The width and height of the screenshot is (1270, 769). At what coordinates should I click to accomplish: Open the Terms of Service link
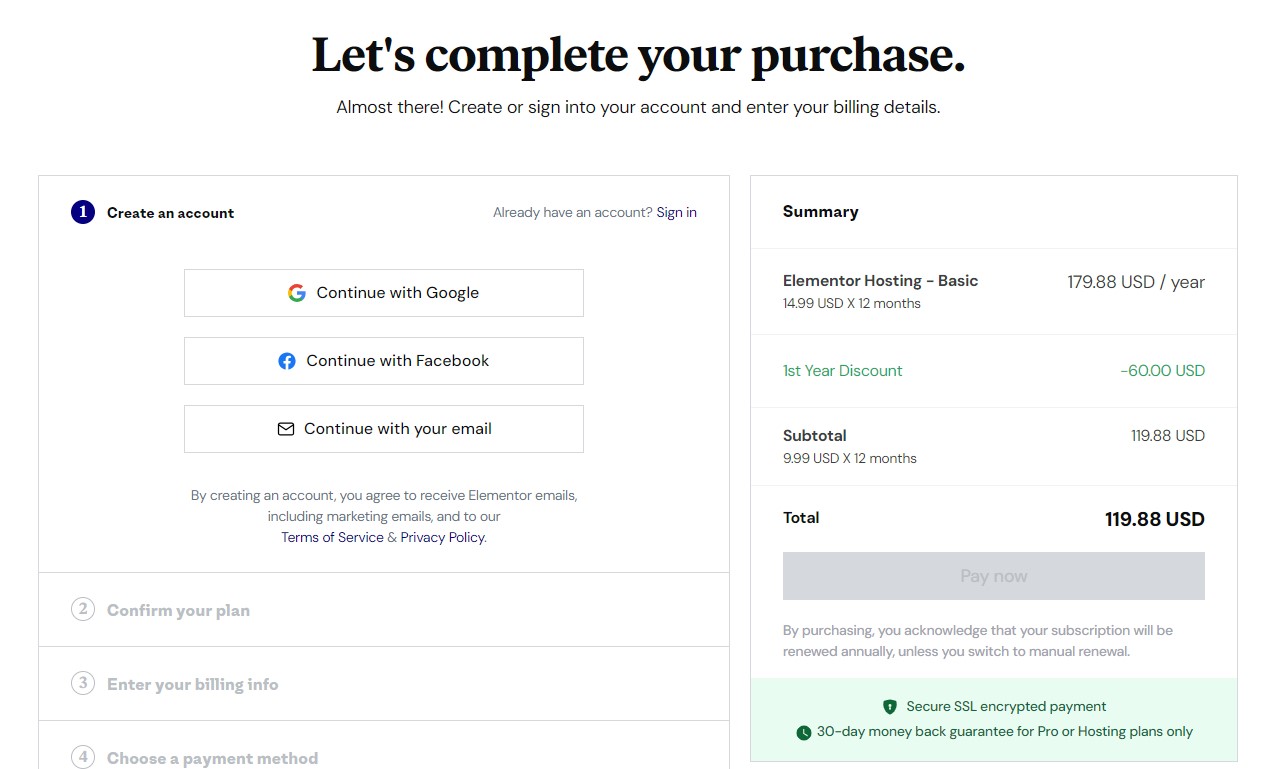point(332,537)
